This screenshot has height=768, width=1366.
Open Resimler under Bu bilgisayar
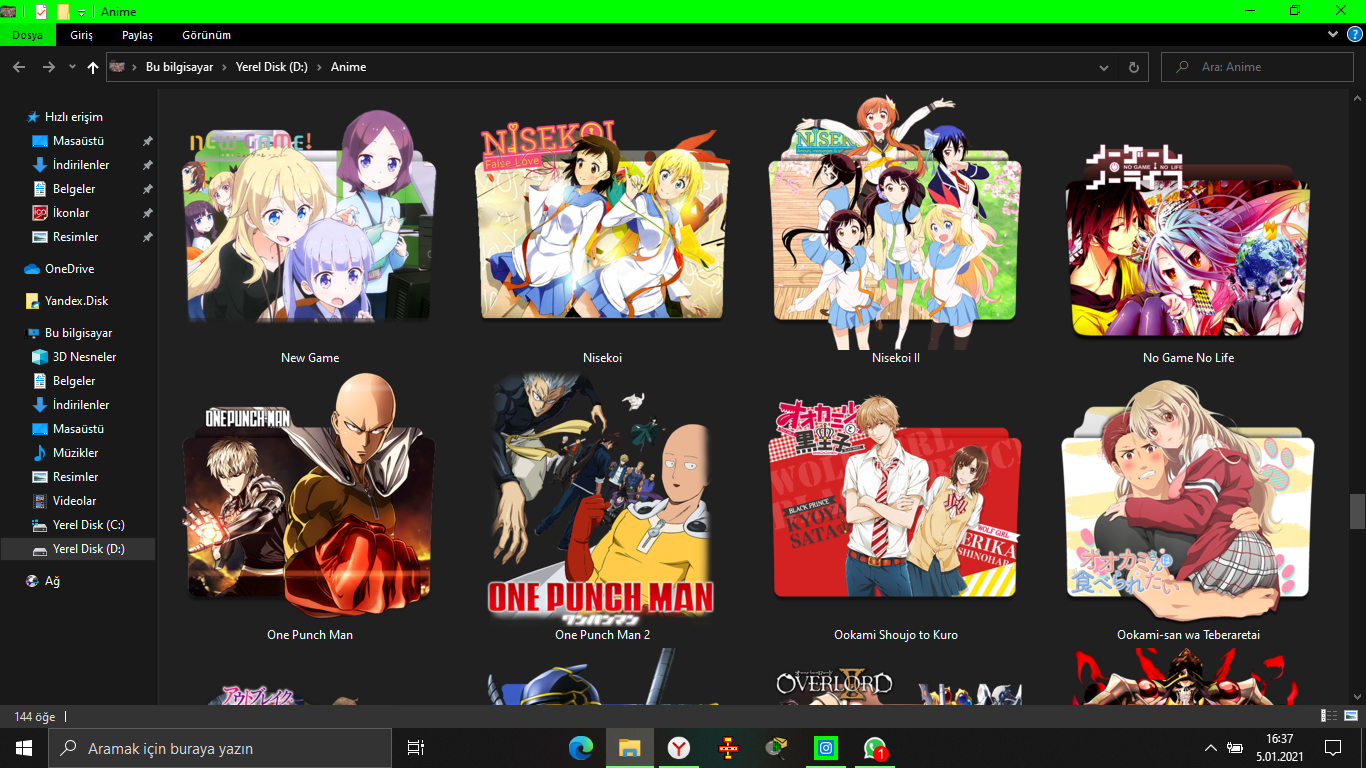(75, 477)
